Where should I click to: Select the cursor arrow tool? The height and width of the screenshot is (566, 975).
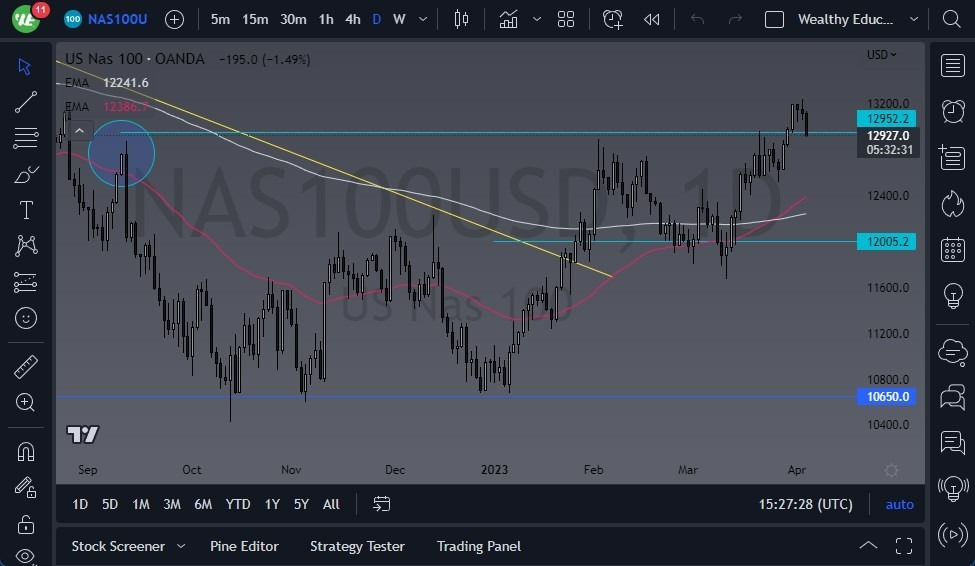coord(25,66)
